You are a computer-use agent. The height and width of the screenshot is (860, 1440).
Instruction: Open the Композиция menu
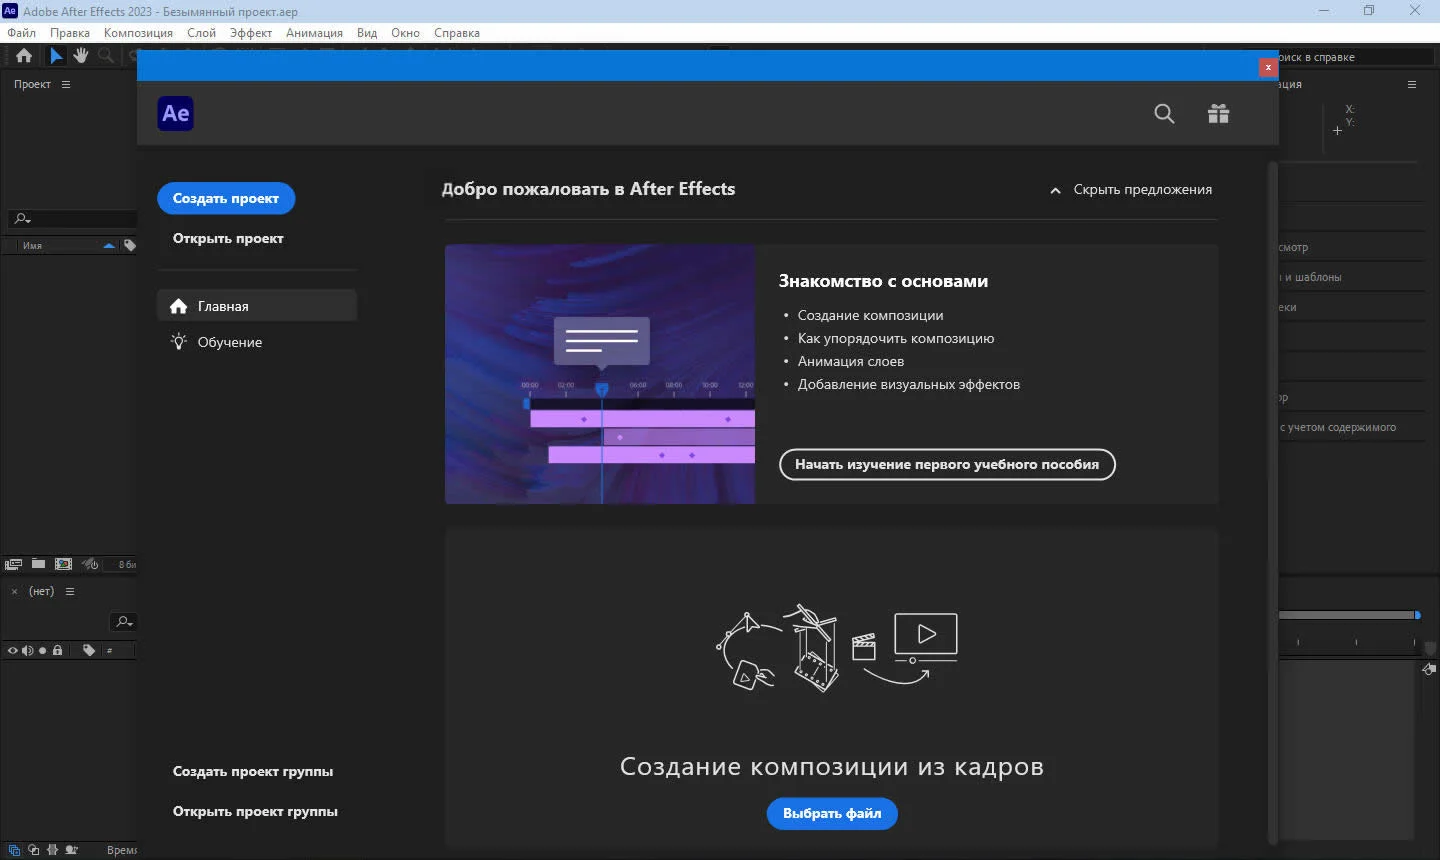[138, 32]
